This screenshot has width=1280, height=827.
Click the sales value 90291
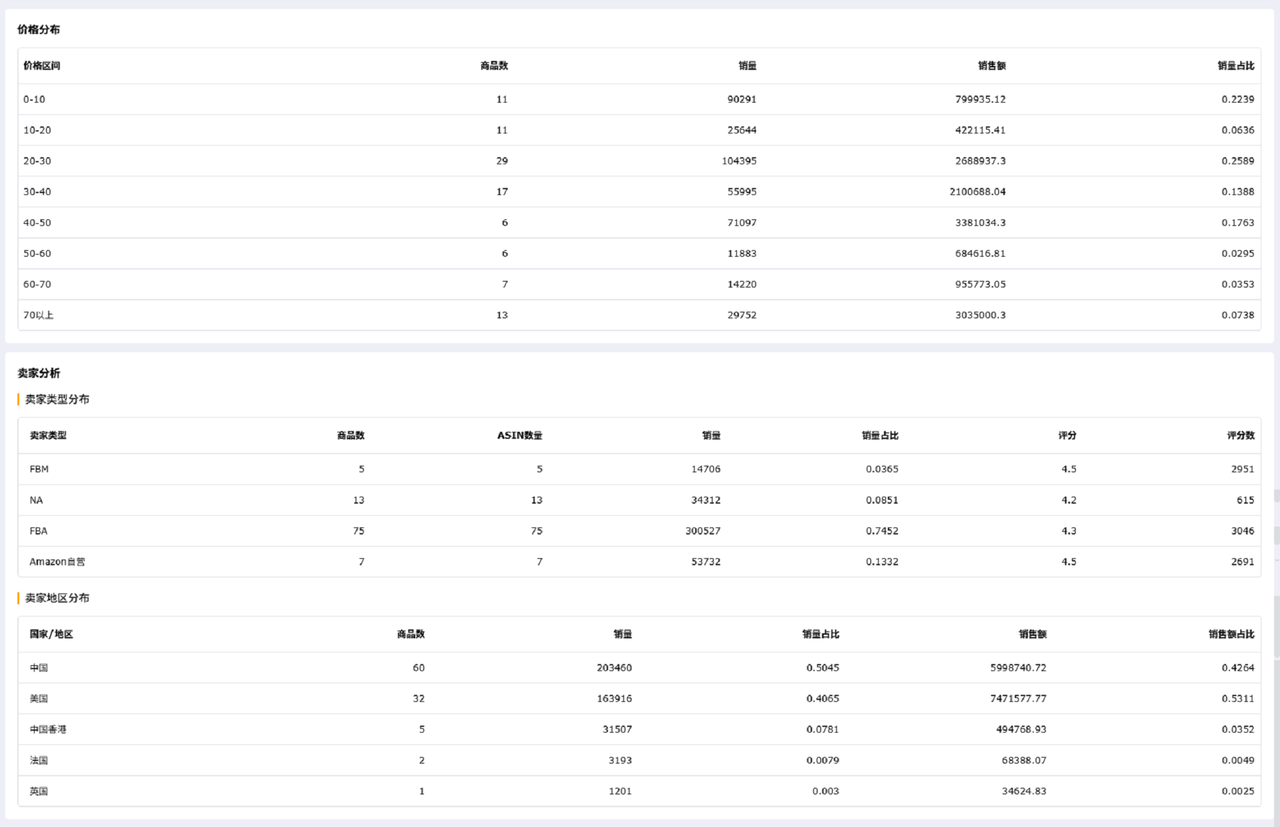click(x=742, y=99)
